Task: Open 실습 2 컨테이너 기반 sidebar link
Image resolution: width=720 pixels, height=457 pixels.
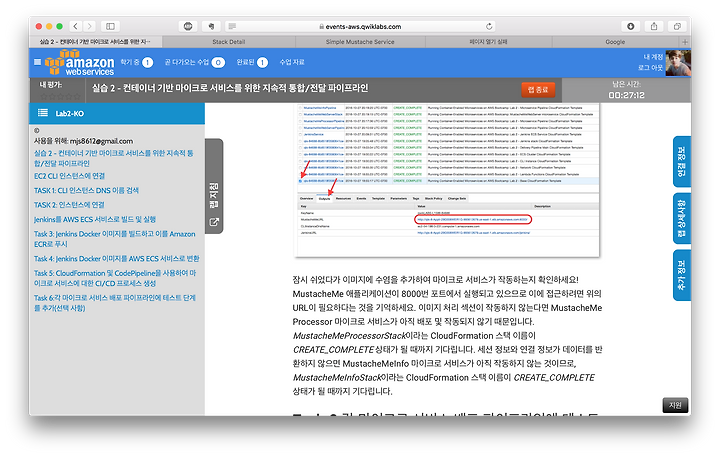Action: (x=113, y=158)
